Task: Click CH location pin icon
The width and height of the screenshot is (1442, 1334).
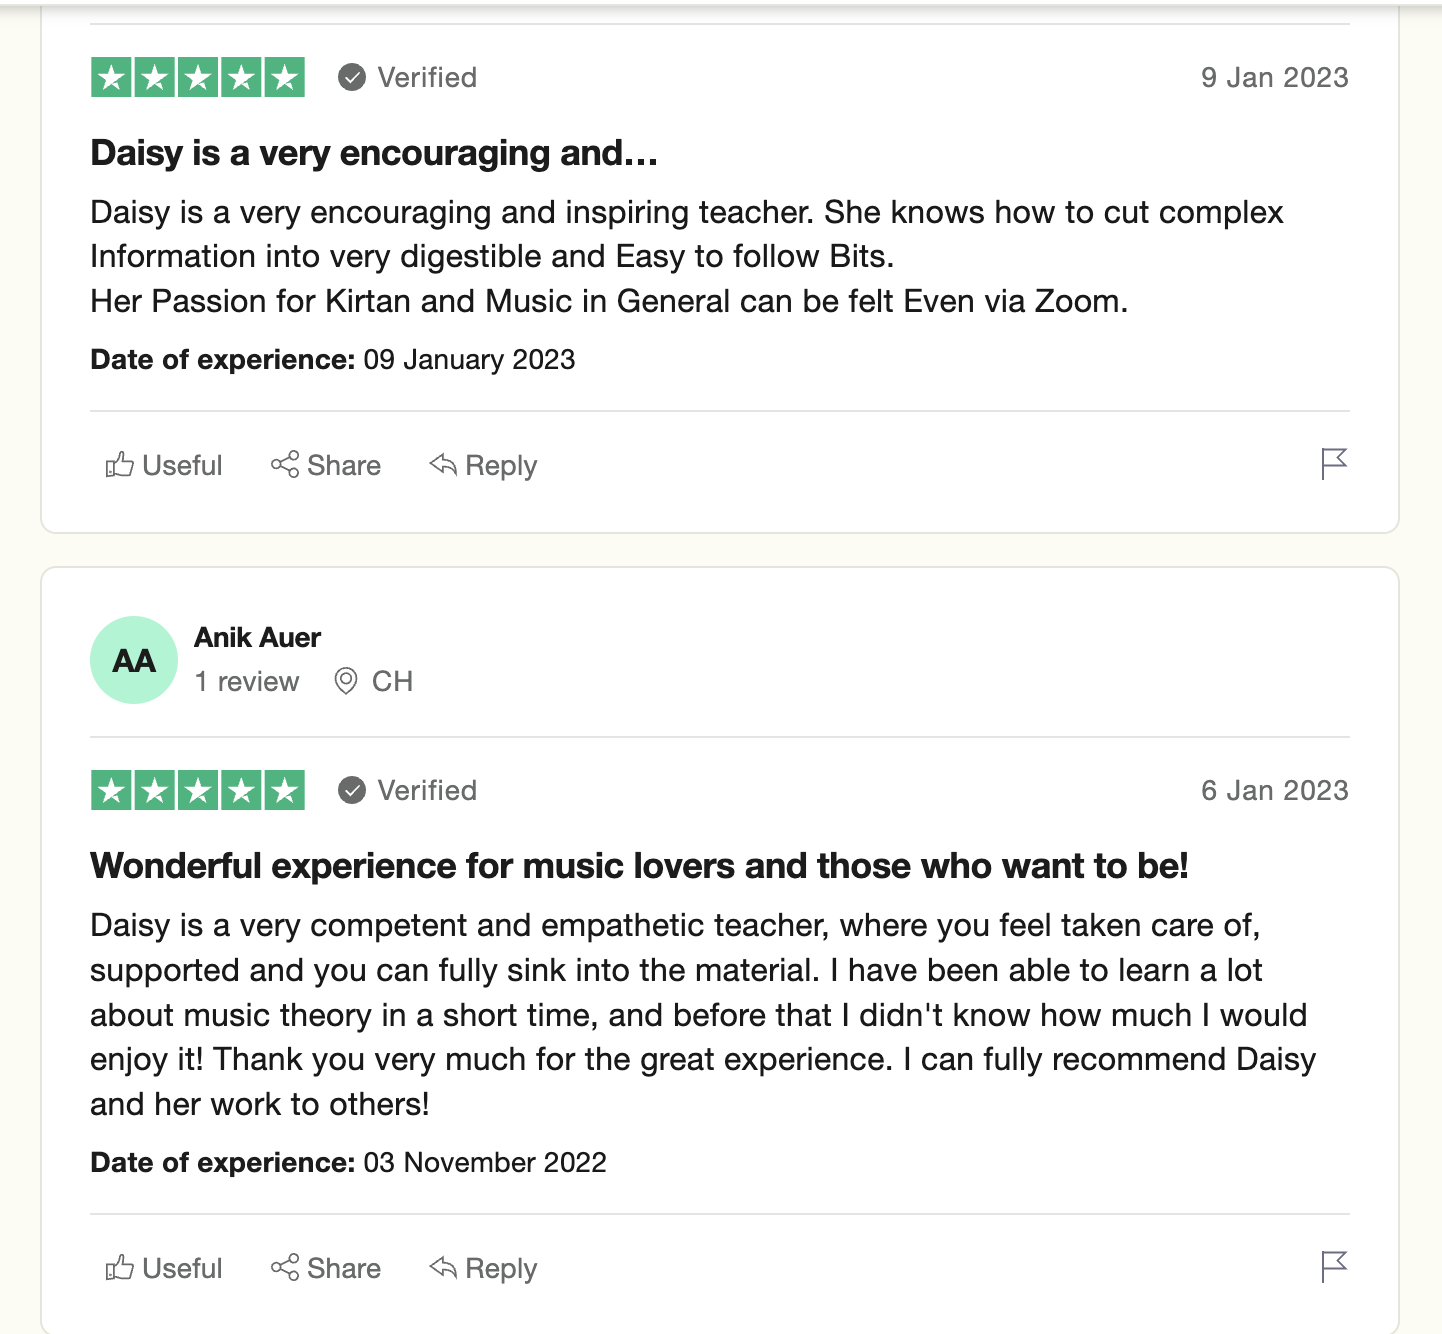Action: pyautogui.click(x=346, y=681)
